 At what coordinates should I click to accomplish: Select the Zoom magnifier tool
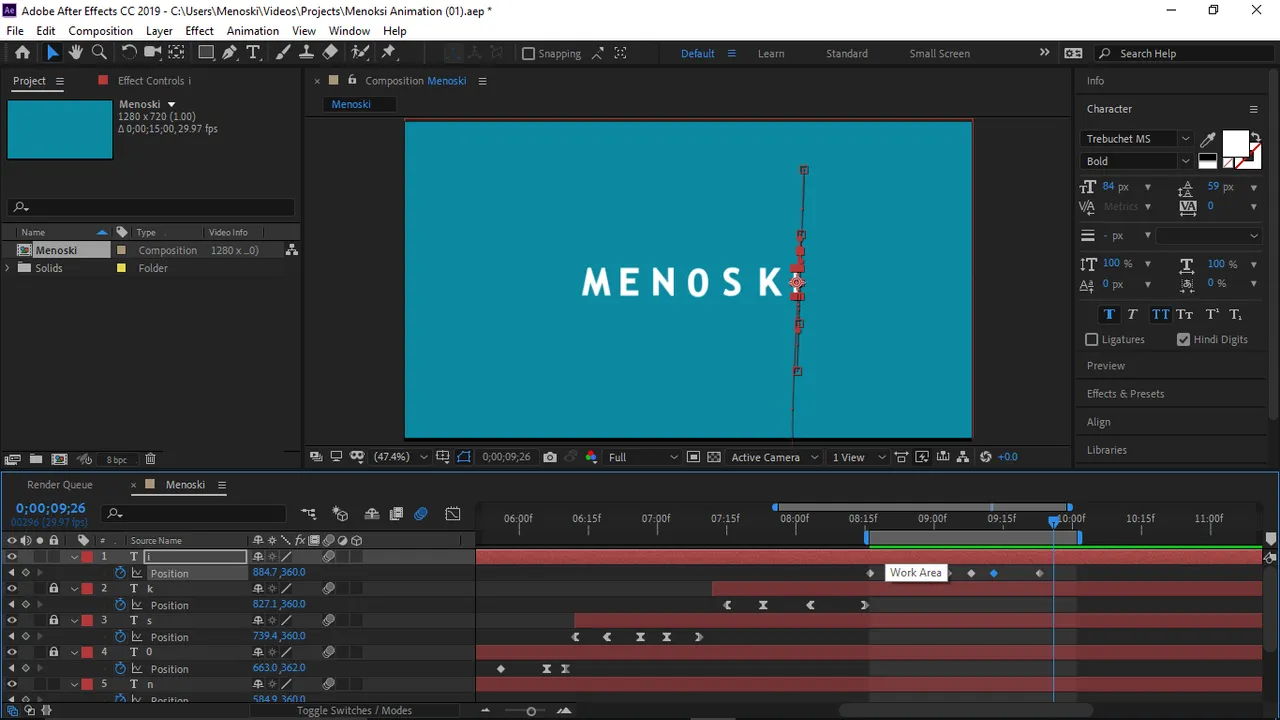click(99, 53)
